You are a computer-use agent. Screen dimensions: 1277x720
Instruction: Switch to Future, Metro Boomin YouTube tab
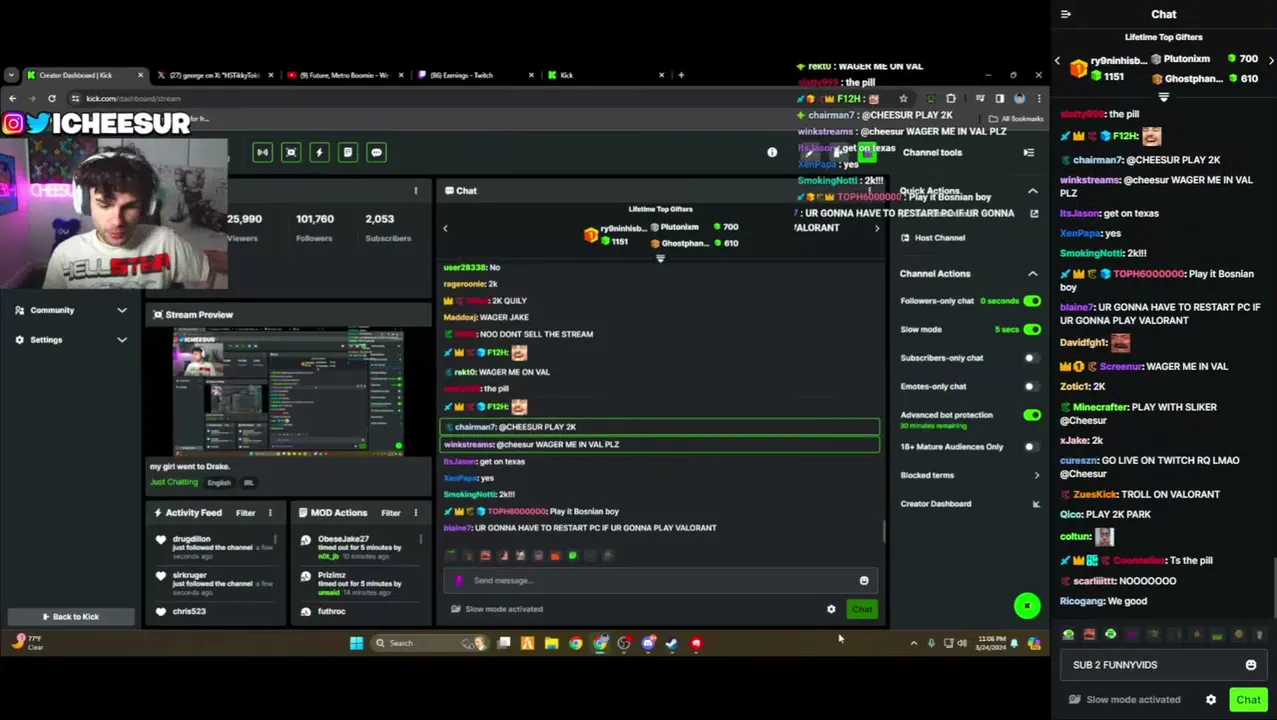point(345,75)
